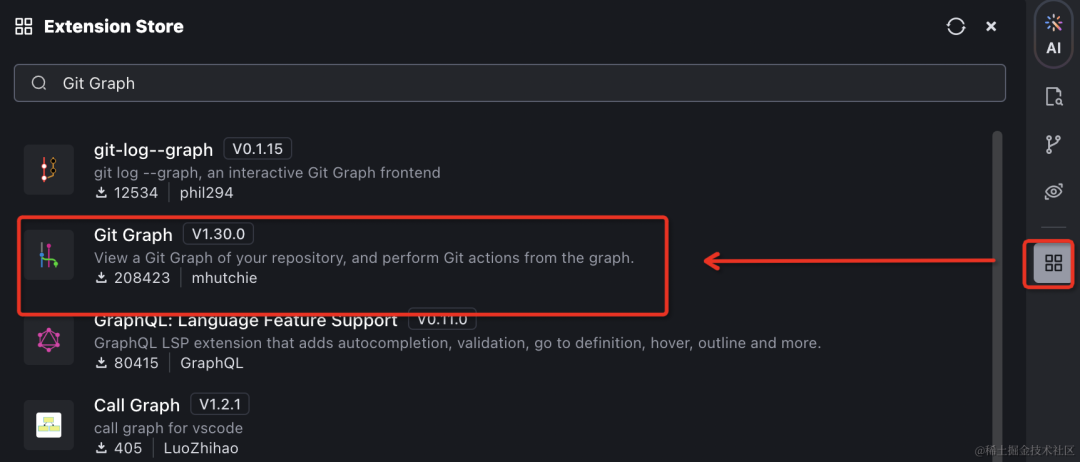Screen dimensions: 1080x462
Task: Click the magnifier icon in search box
Action: click(40, 83)
